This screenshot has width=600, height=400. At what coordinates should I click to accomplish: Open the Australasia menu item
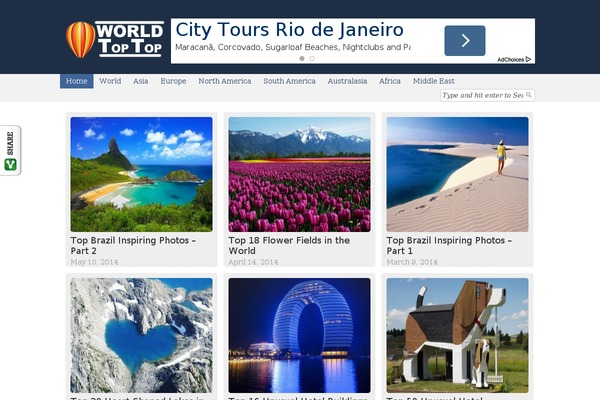pyautogui.click(x=347, y=81)
